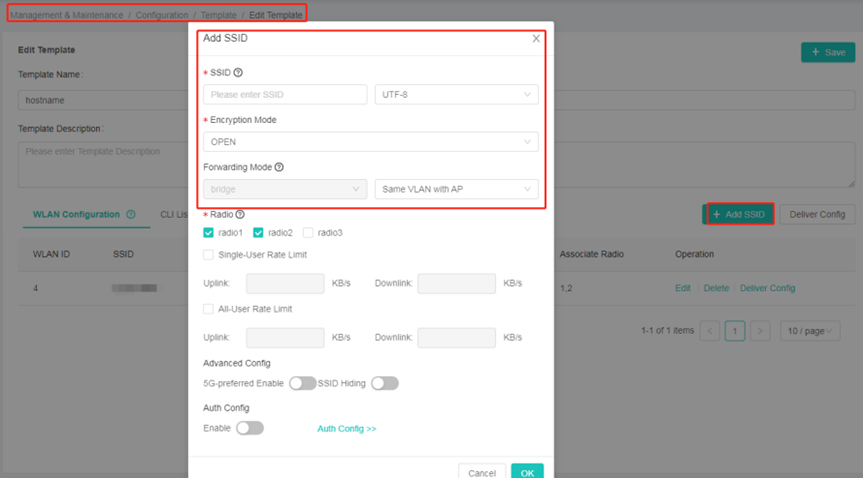Viewport: 863px width, 478px height.
Task: Open the Same VLAN with AP dropdown
Action: (x=456, y=189)
